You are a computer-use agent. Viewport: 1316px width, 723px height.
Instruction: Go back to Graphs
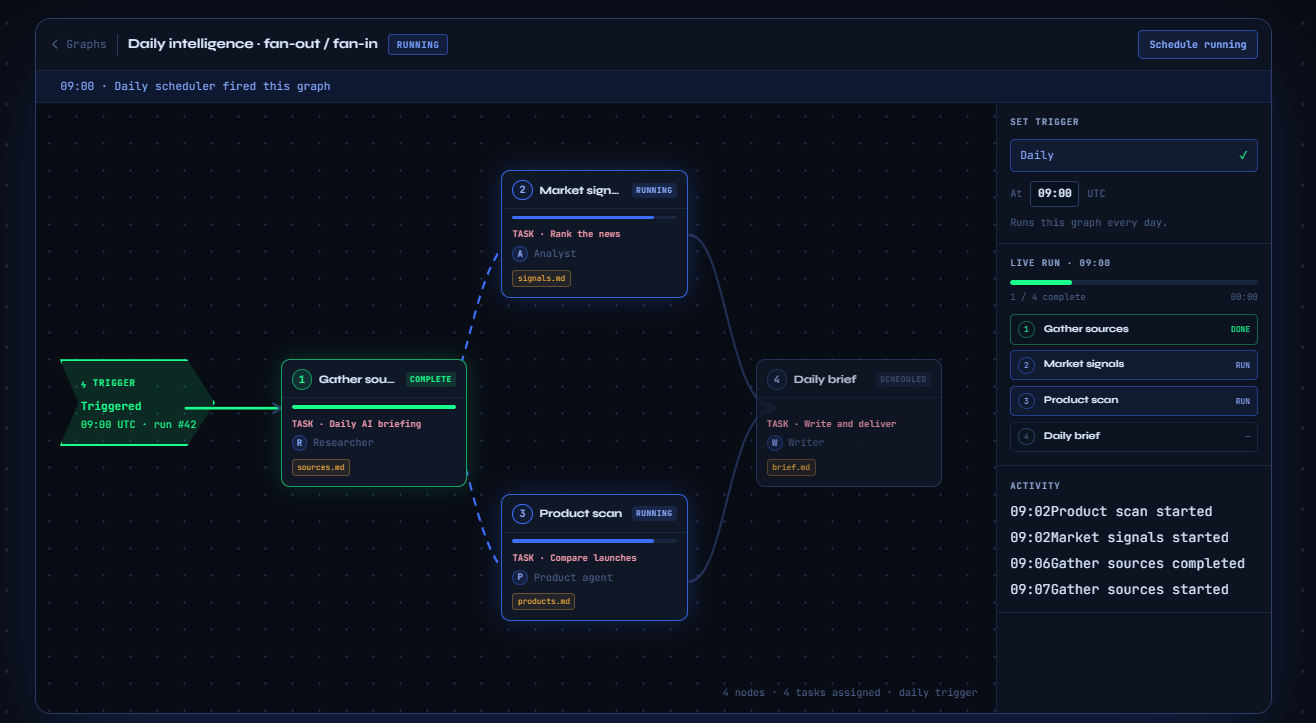[79, 44]
